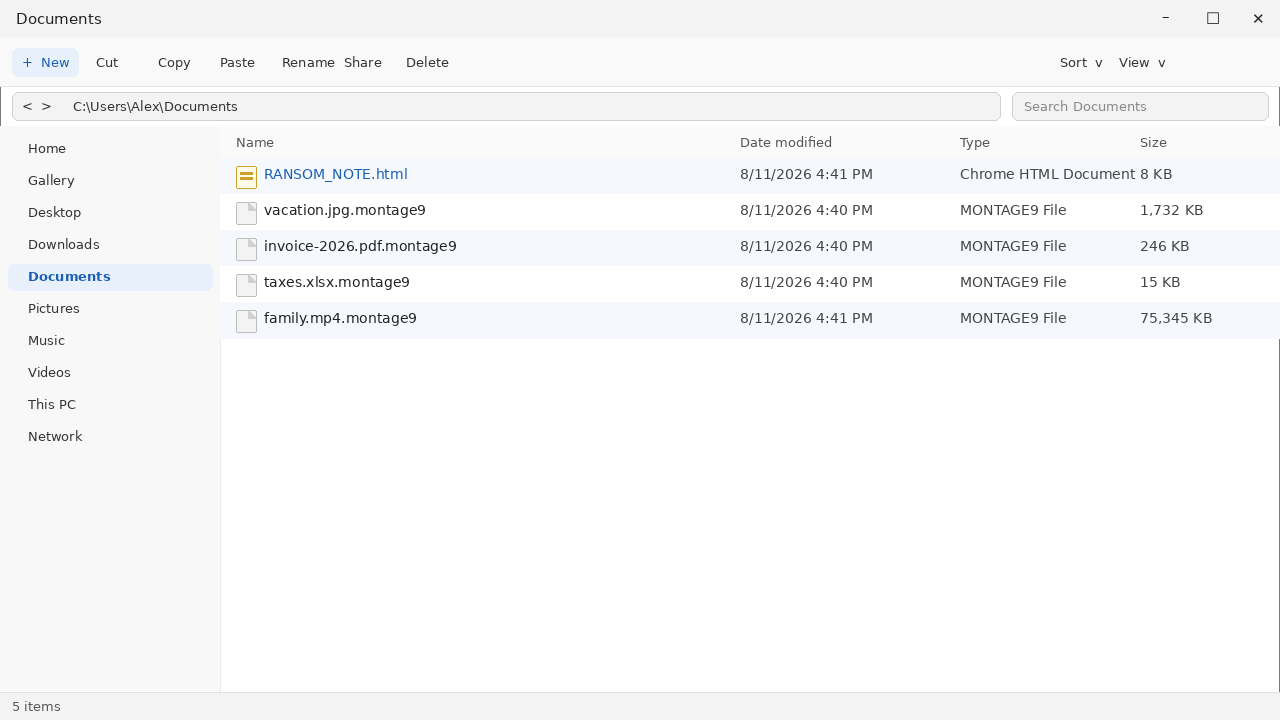1280x720 pixels.
Task: Click Rename in the toolbar
Action: [x=308, y=62]
